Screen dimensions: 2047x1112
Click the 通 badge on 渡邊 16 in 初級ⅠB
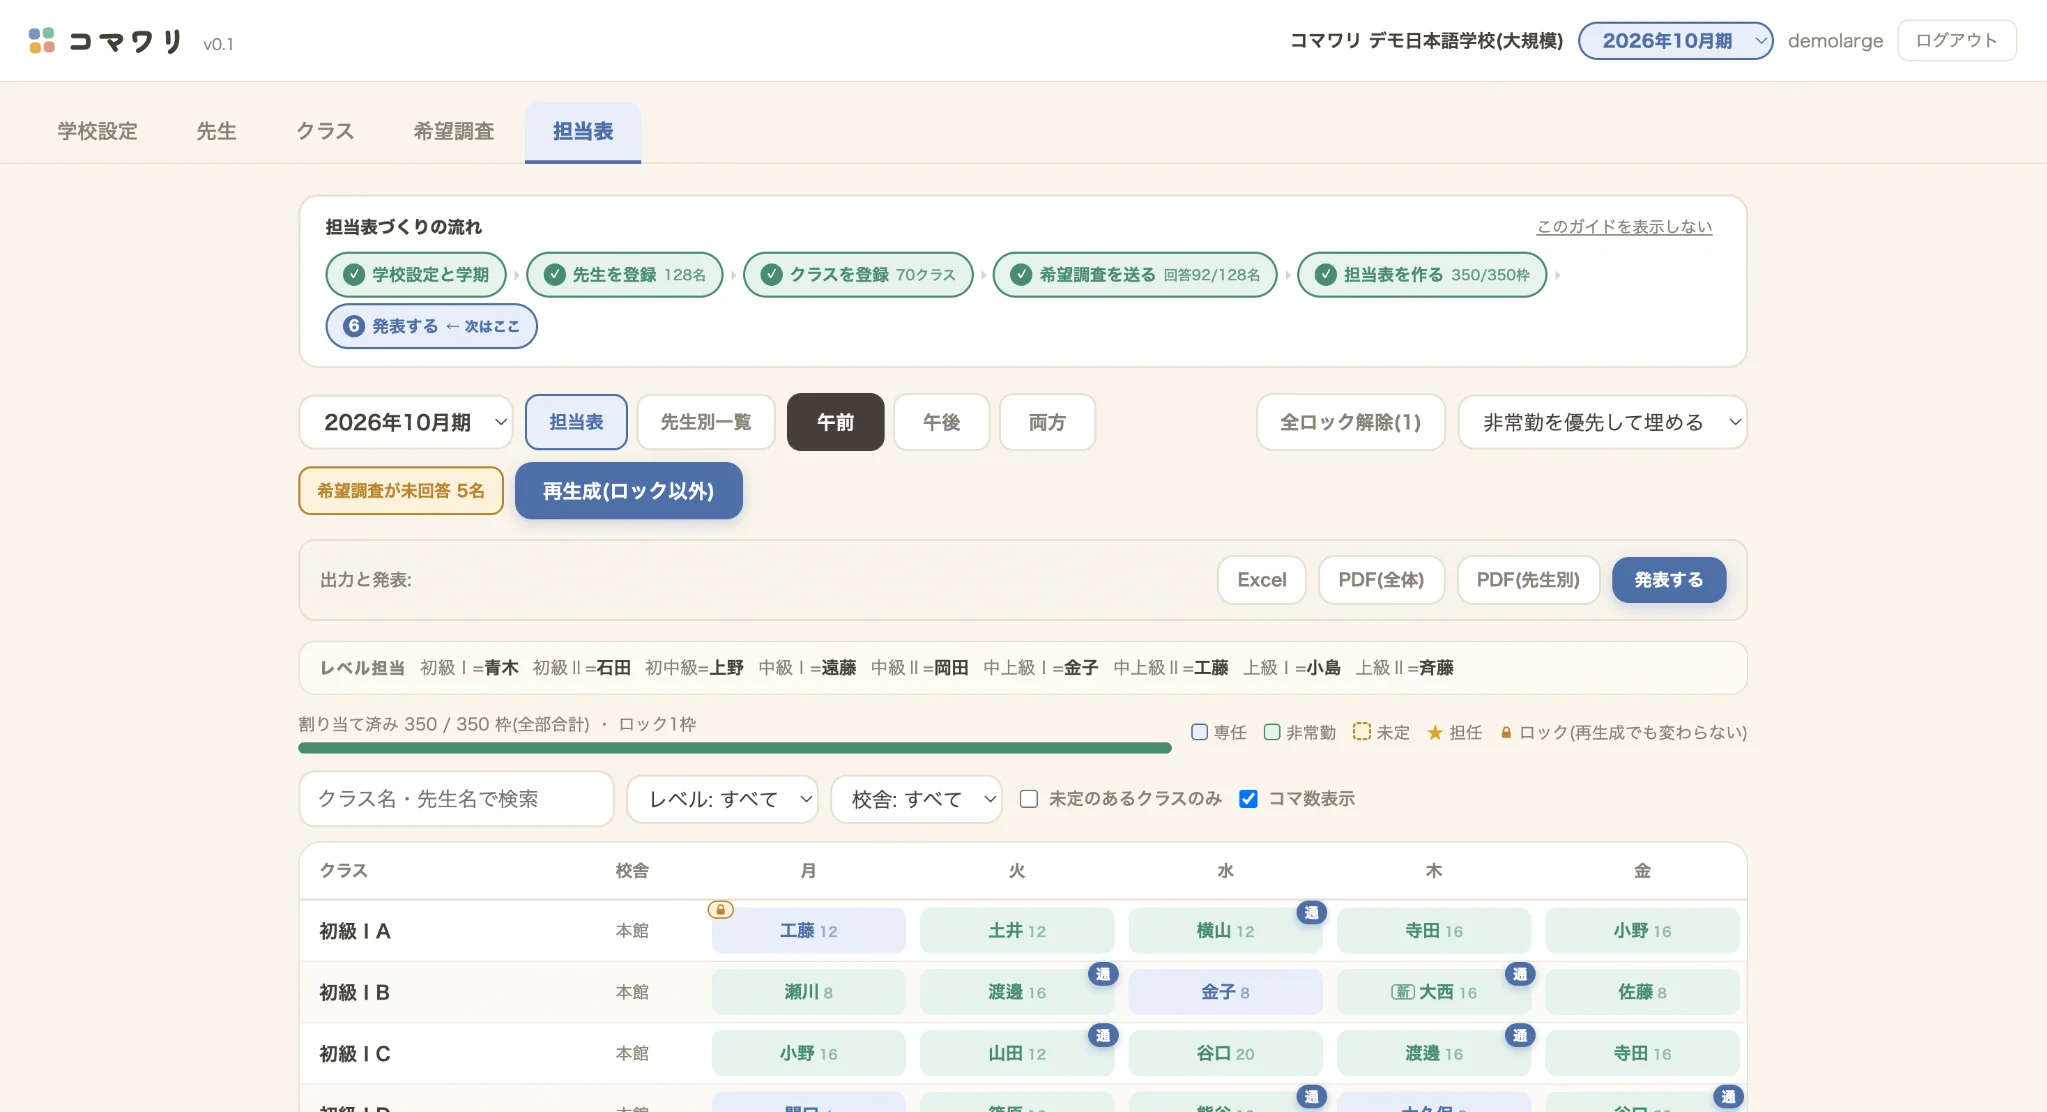click(x=1102, y=974)
